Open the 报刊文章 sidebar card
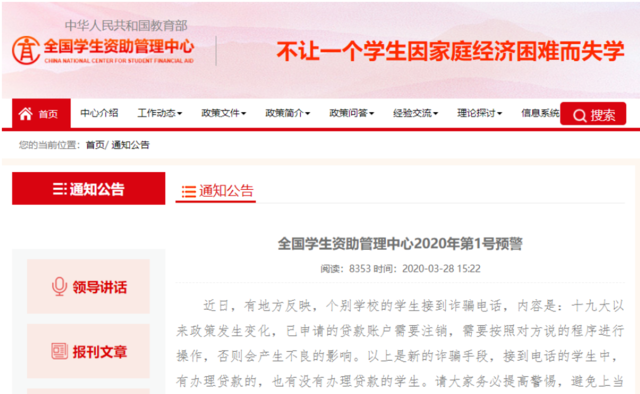 (89, 351)
